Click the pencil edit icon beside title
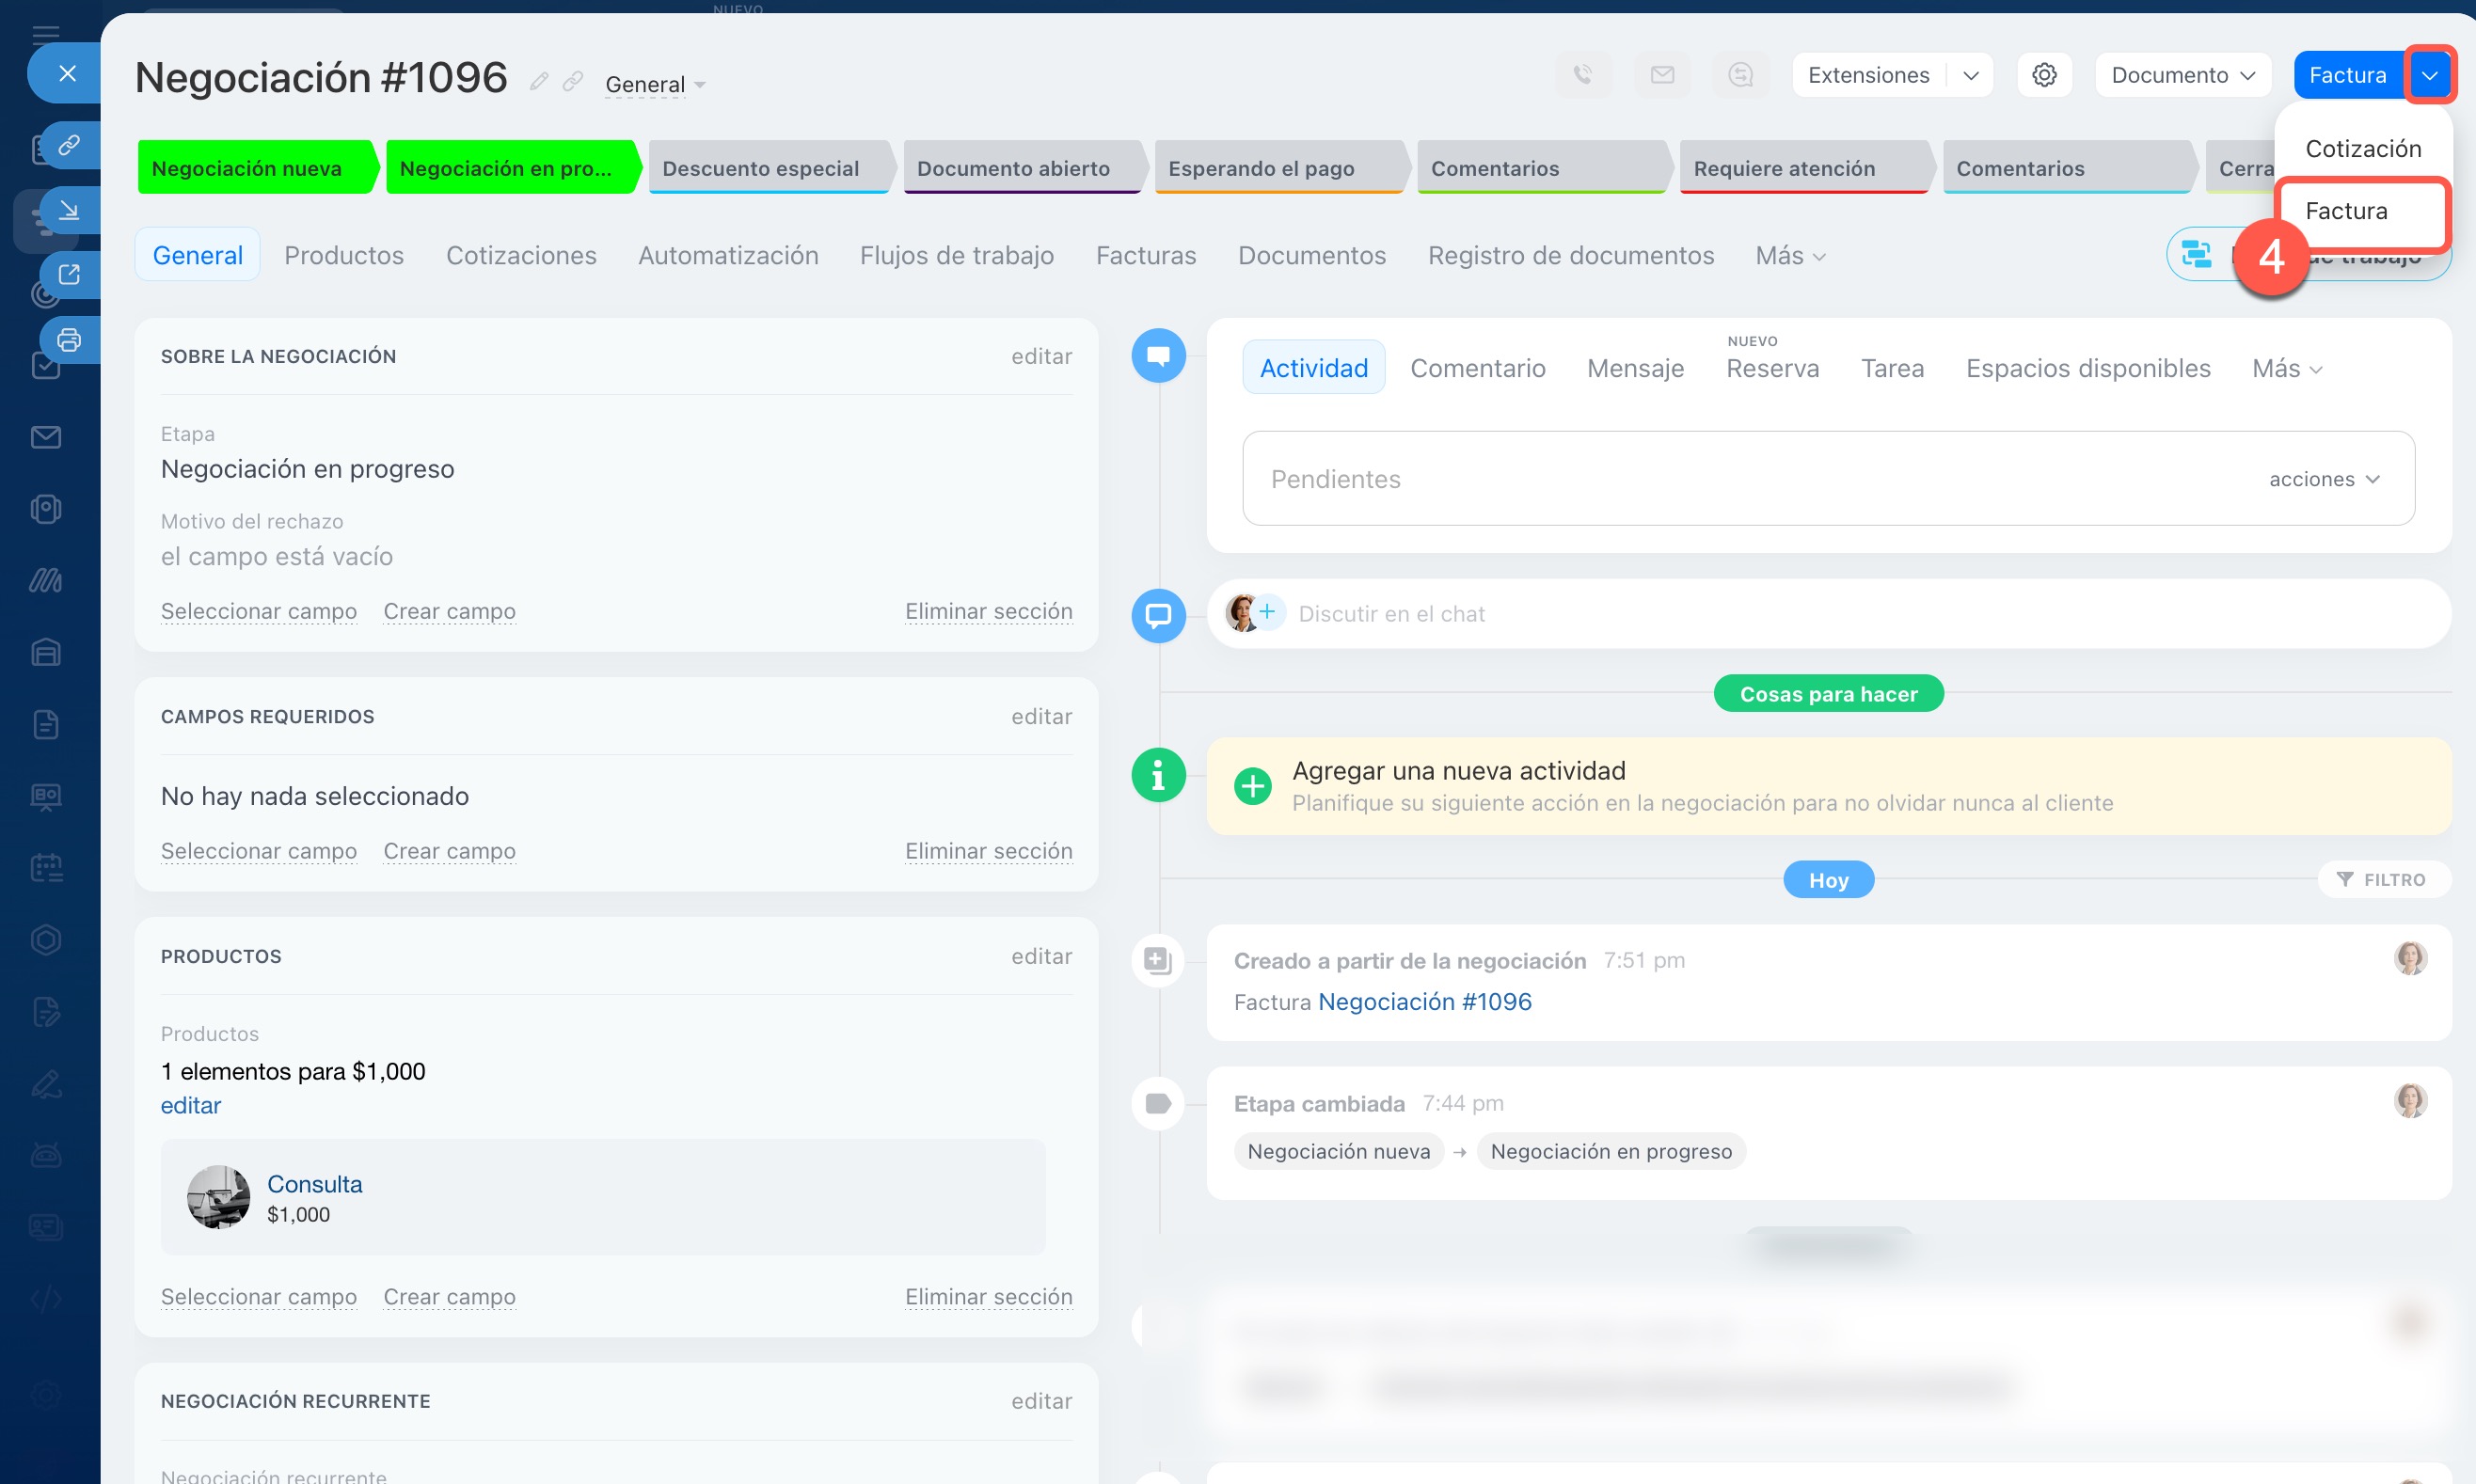 pyautogui.click(x=539, y=82)
